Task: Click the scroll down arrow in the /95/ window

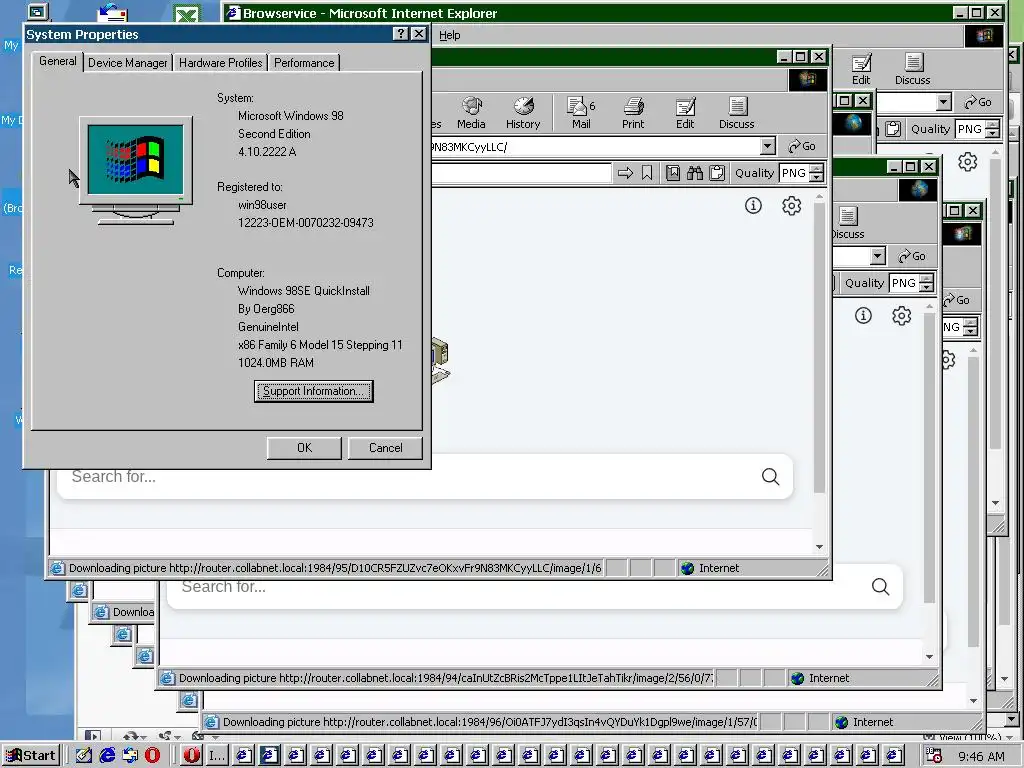Action: pyautogui.click(x=819, y=547)
